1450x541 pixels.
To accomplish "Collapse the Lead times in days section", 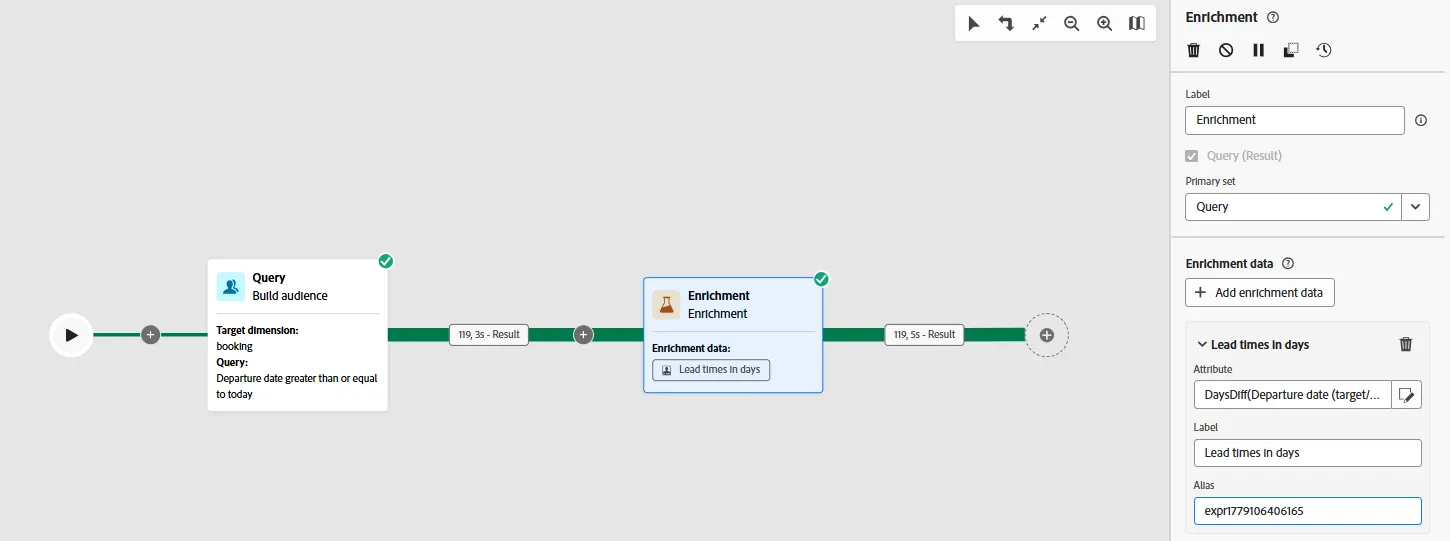I will click(x=1202, y=345).
